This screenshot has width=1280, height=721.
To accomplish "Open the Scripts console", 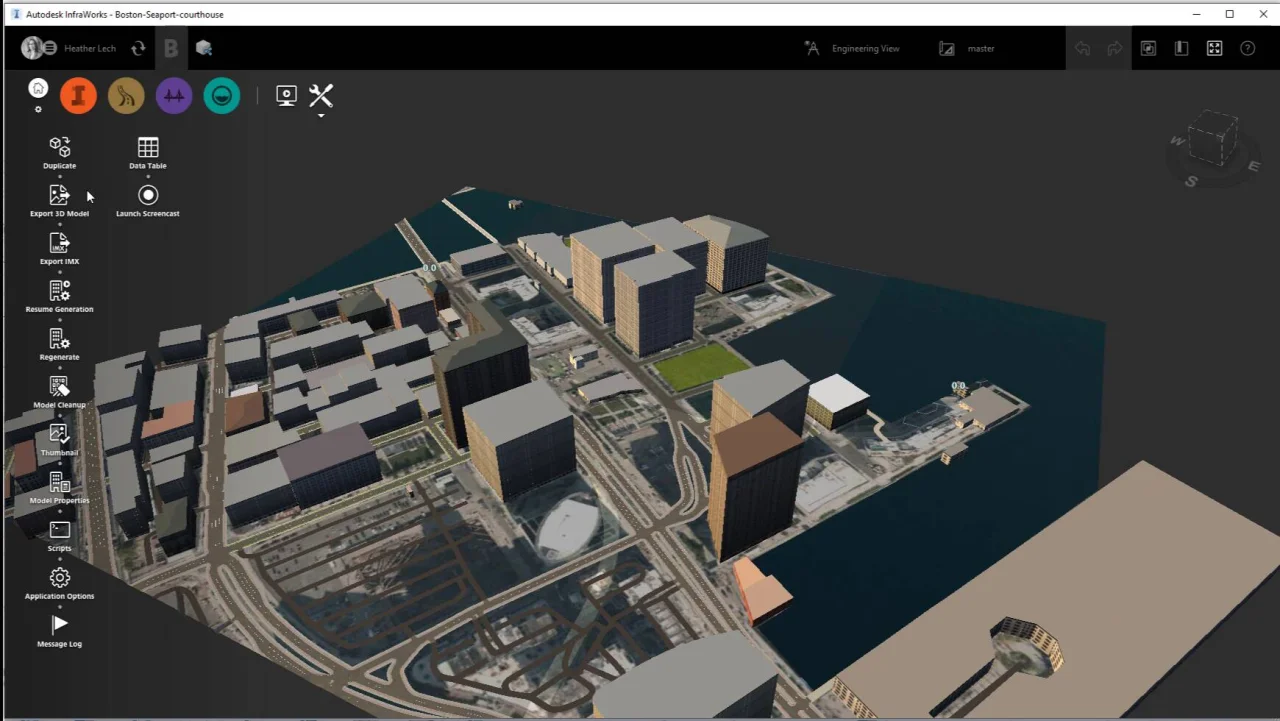I will [59, 531].
